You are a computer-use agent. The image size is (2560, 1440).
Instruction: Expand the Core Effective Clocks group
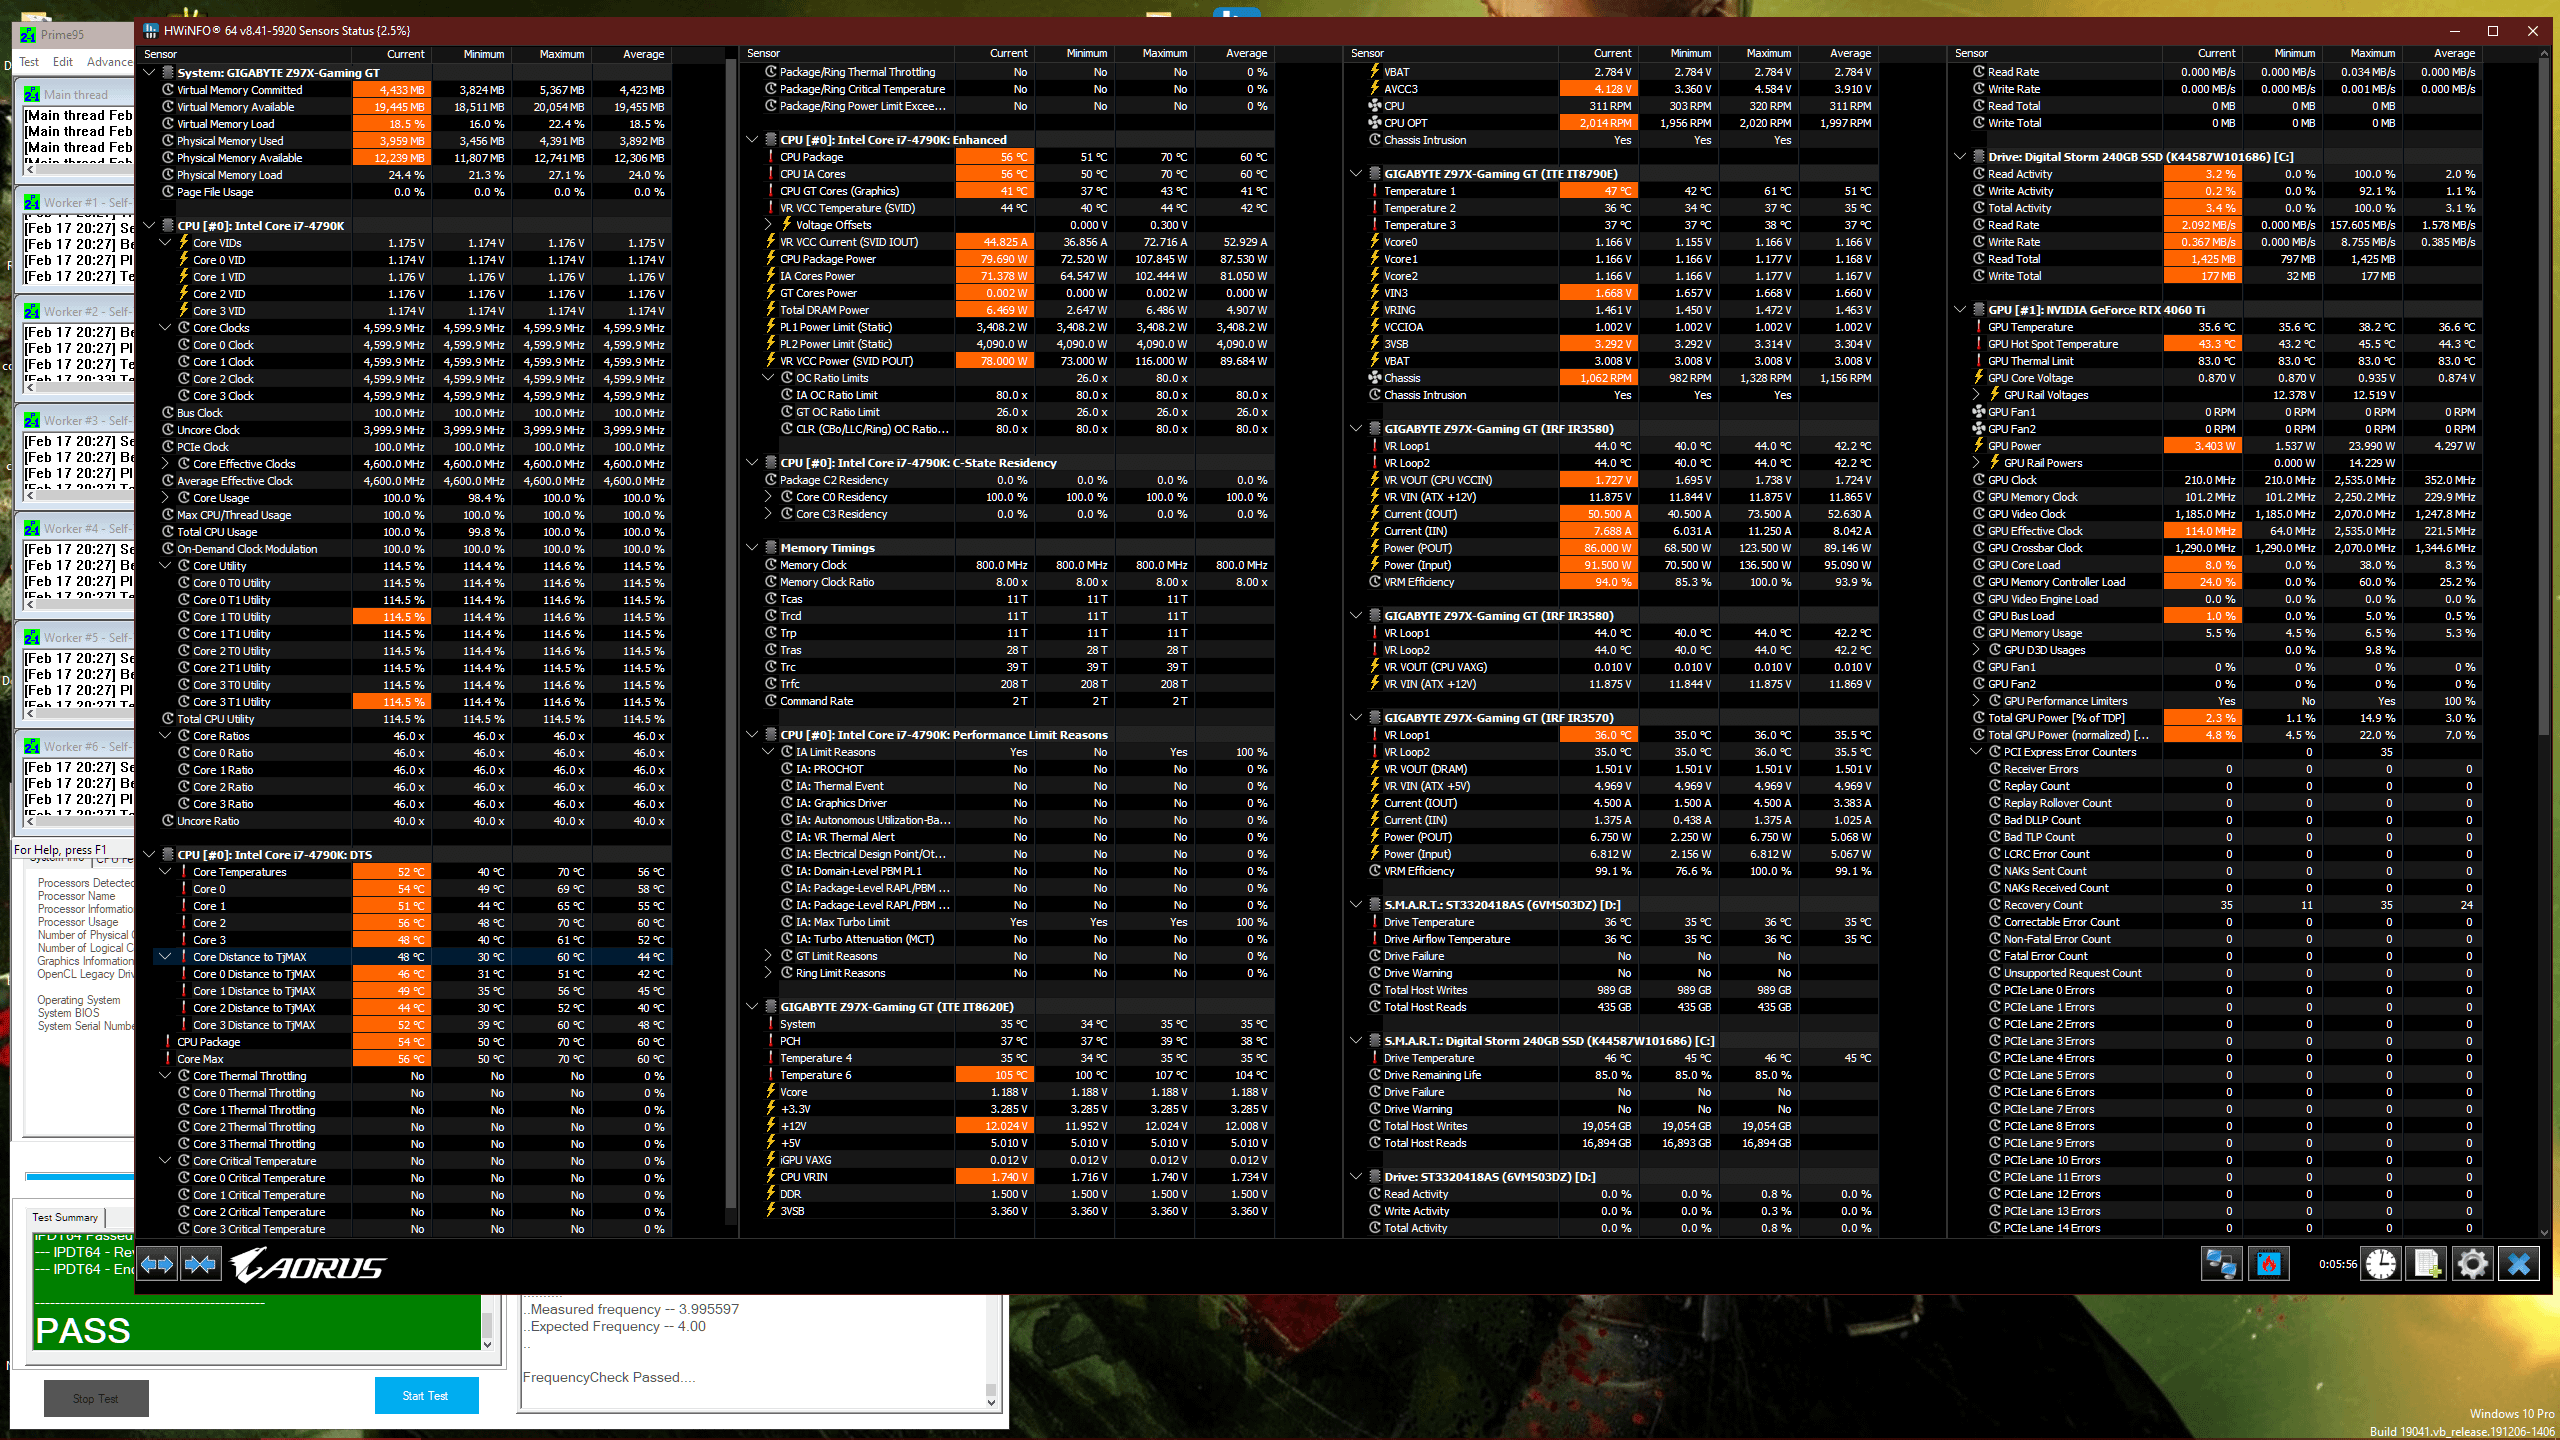166,464
